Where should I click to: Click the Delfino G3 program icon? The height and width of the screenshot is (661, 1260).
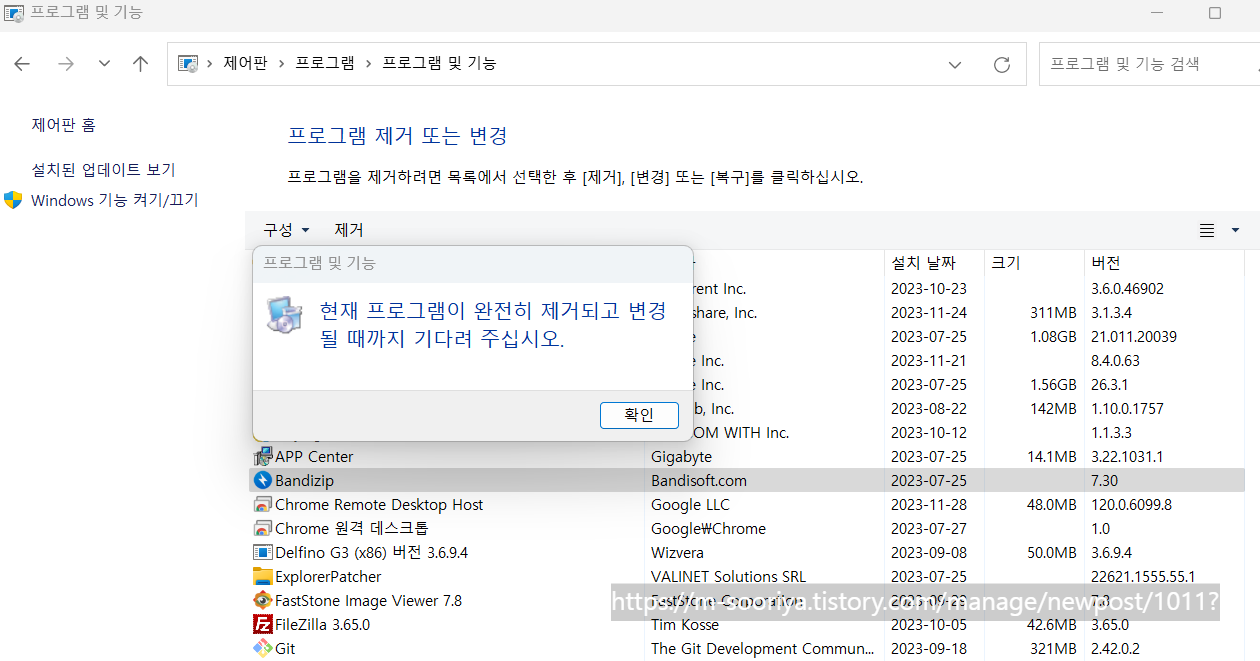click(263, 553)
